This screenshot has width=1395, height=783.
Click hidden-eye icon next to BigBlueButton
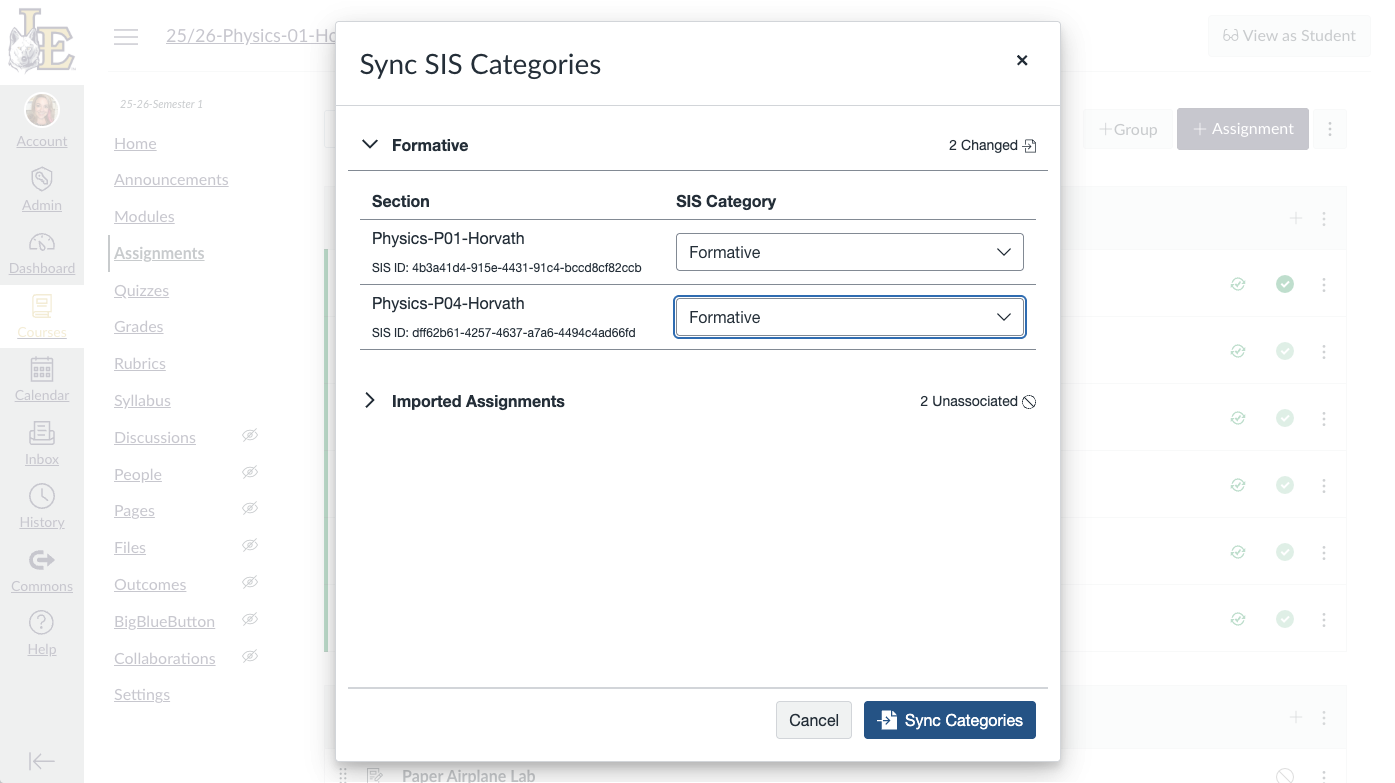point(250,619)
